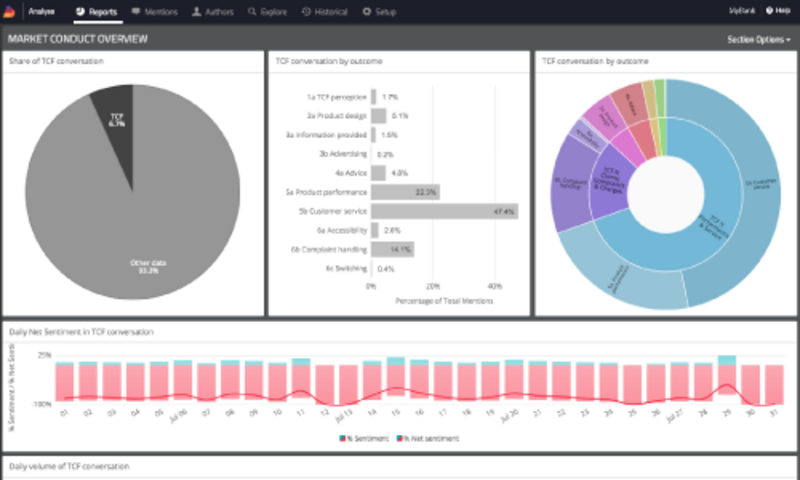Click the '47.4%' value label
800x480 pixels.
pyautogui.click(x=504, y=211)
